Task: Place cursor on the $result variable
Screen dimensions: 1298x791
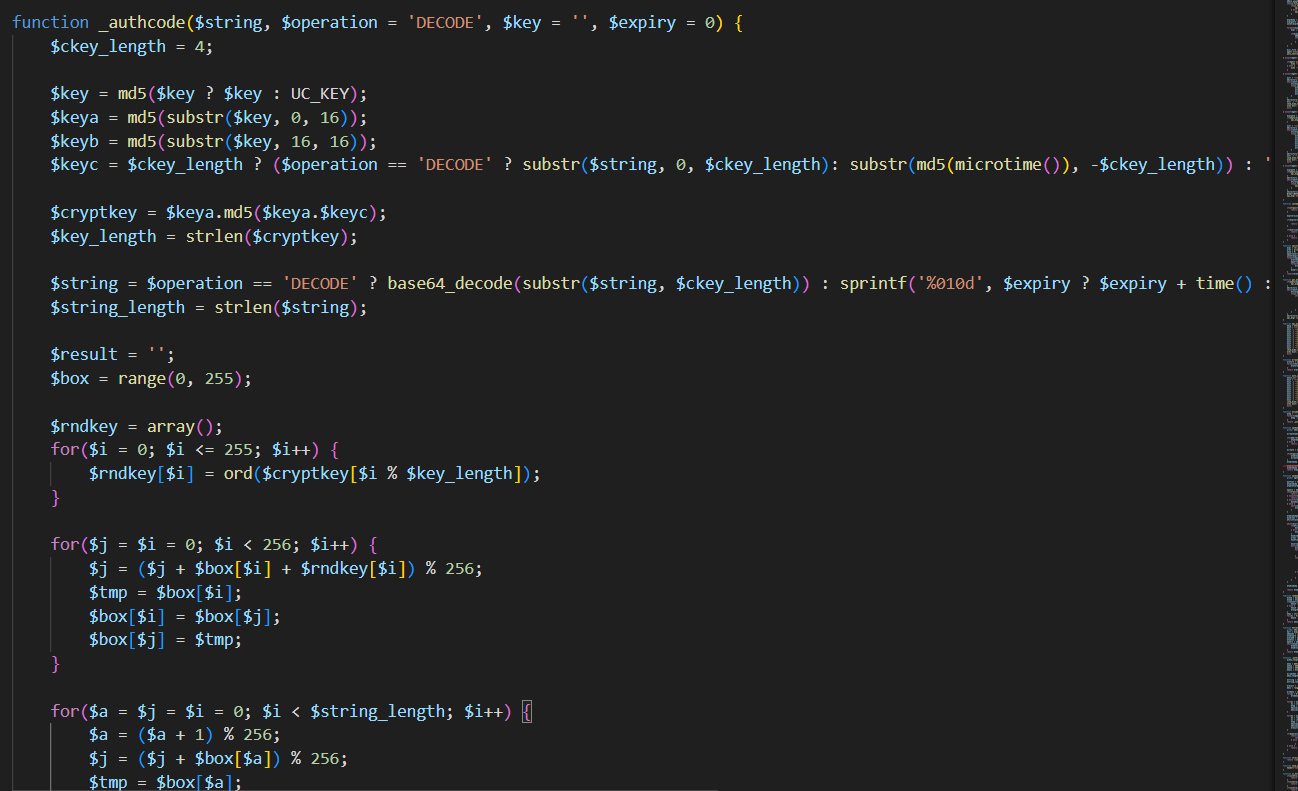Action: pyautogui.click(x=84, y=354)
